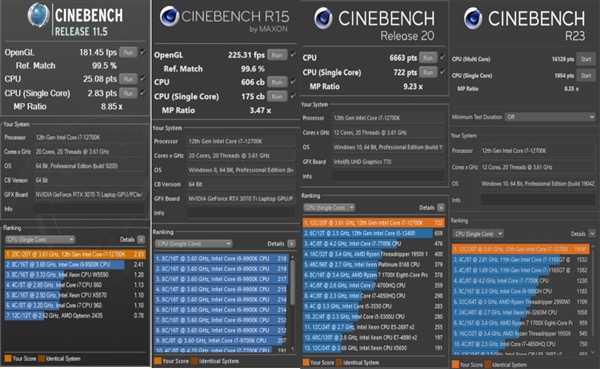This screenshot has height=369, width=600.
Task: Open ranking Details arrow in Cinebench R15
Action: [x=292, y=244]
